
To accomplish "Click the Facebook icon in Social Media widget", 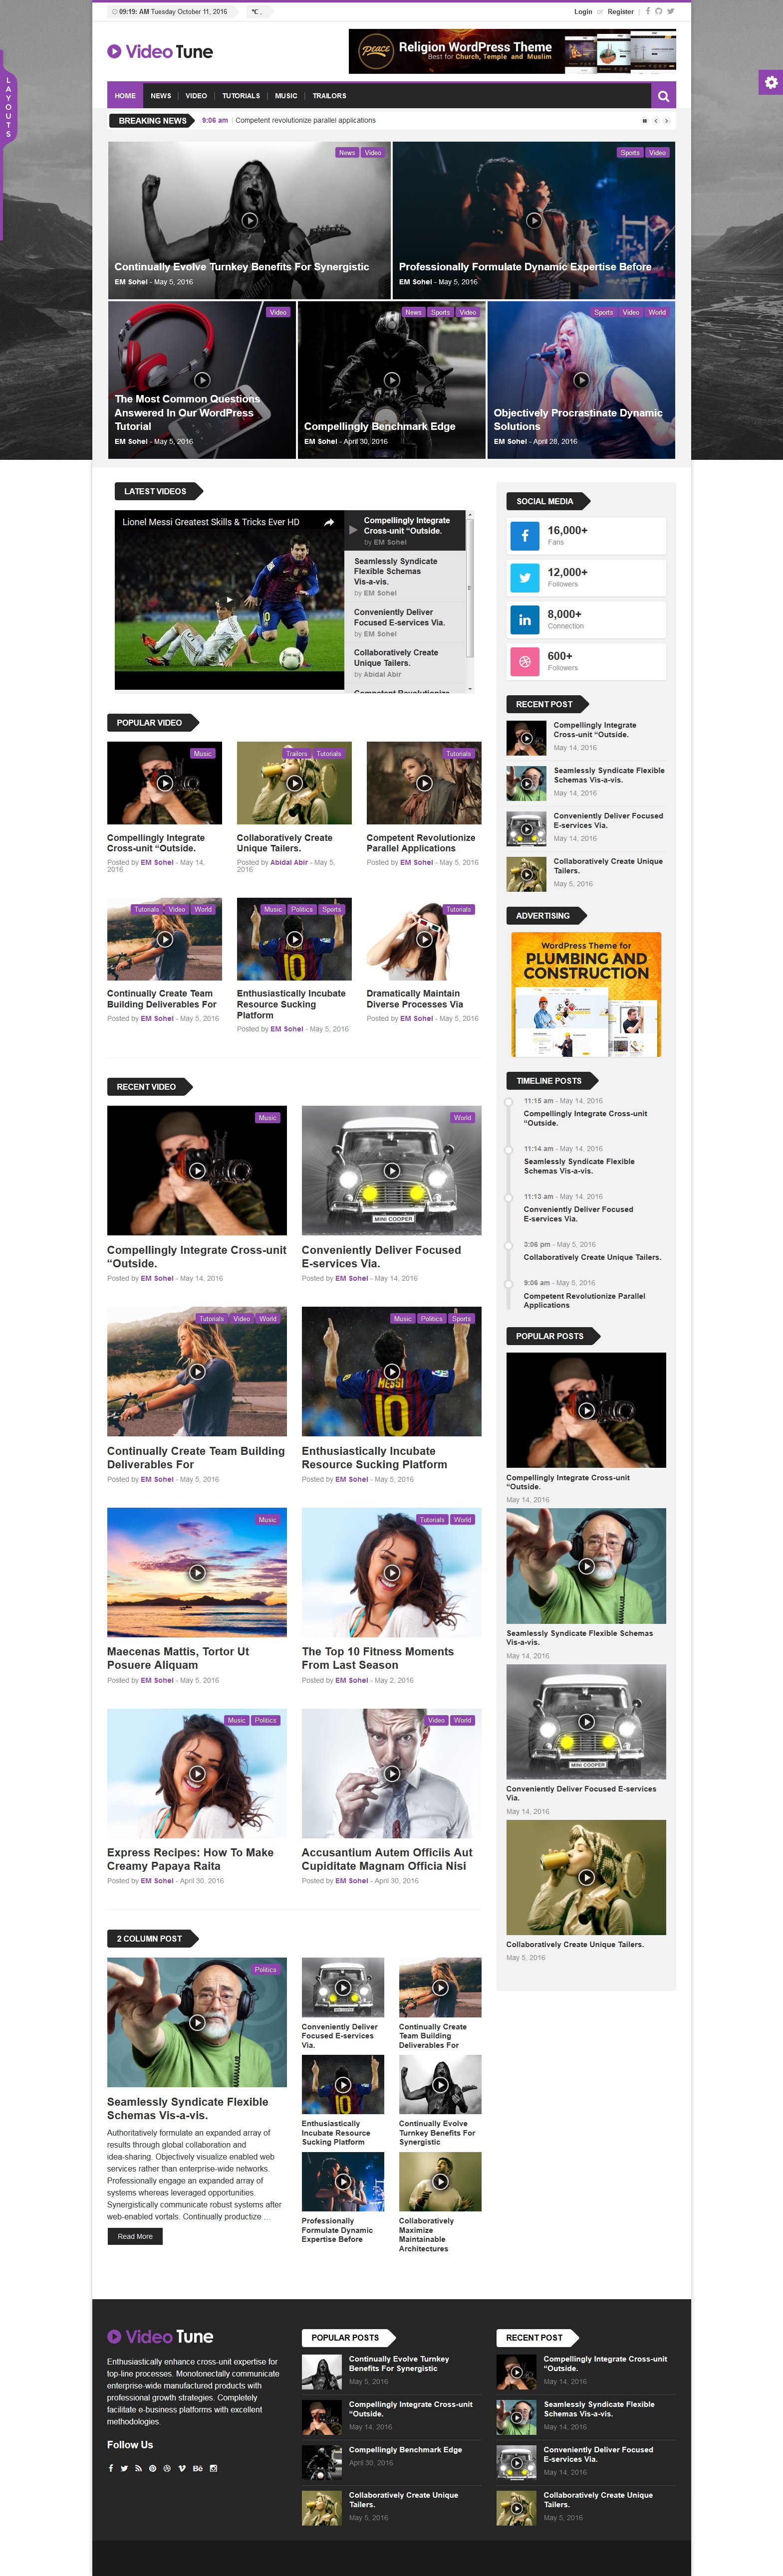I will tap(525, 536).
